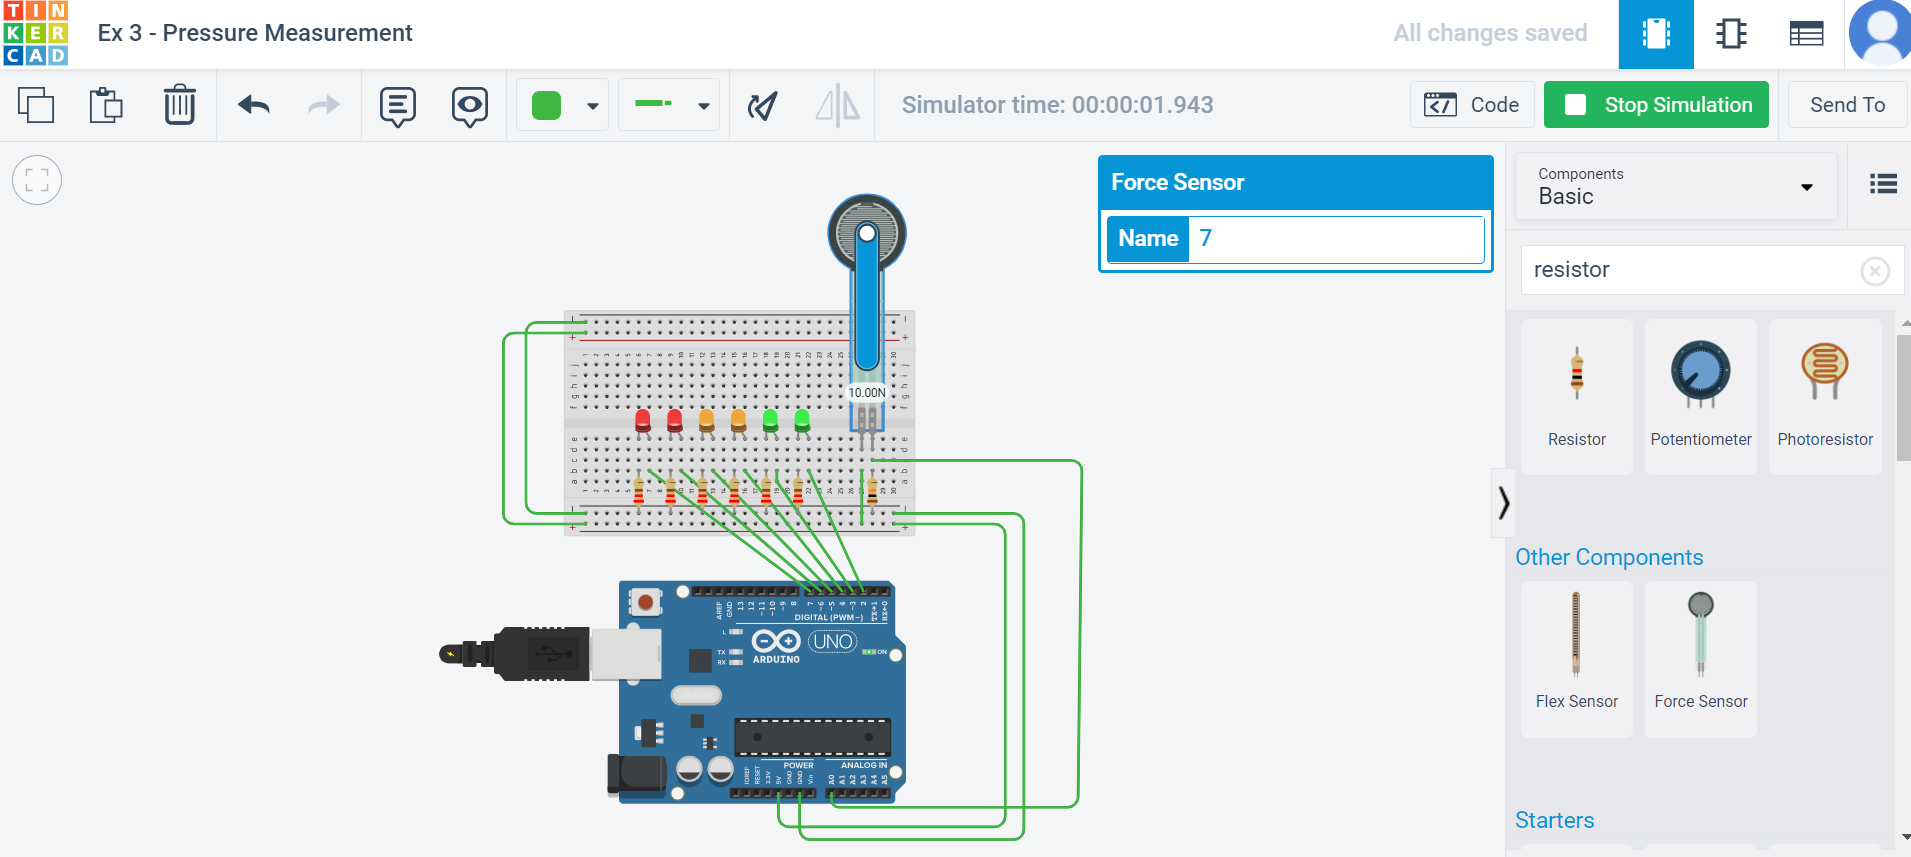The image size is (1911, 857).
Task: Click the Mirror icon
Action: (838, 105)
